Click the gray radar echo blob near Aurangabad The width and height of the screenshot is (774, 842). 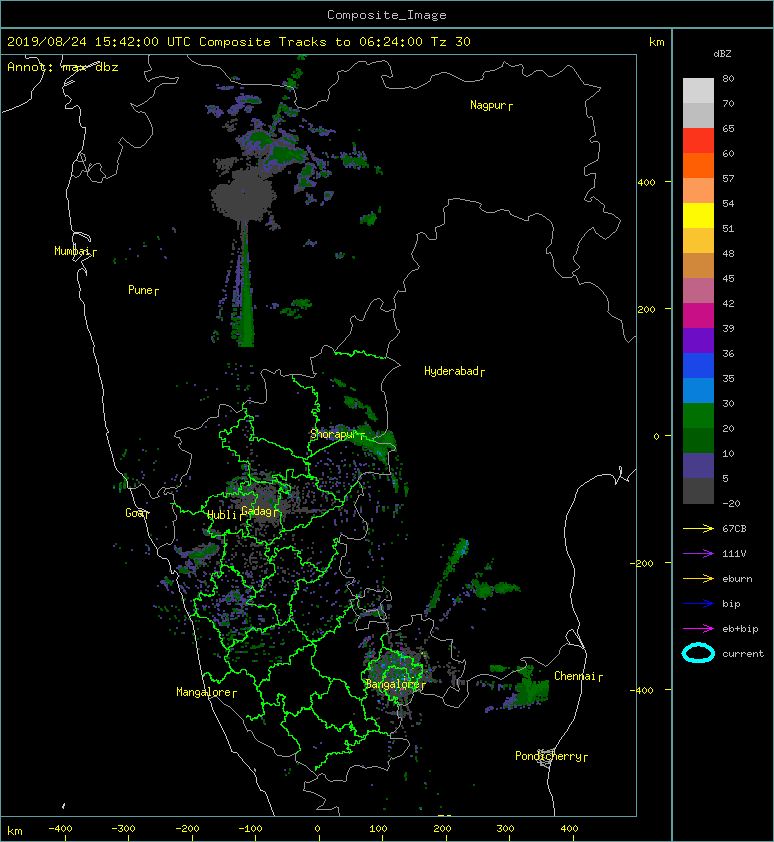pyautogui.click(x=243, y=195)
